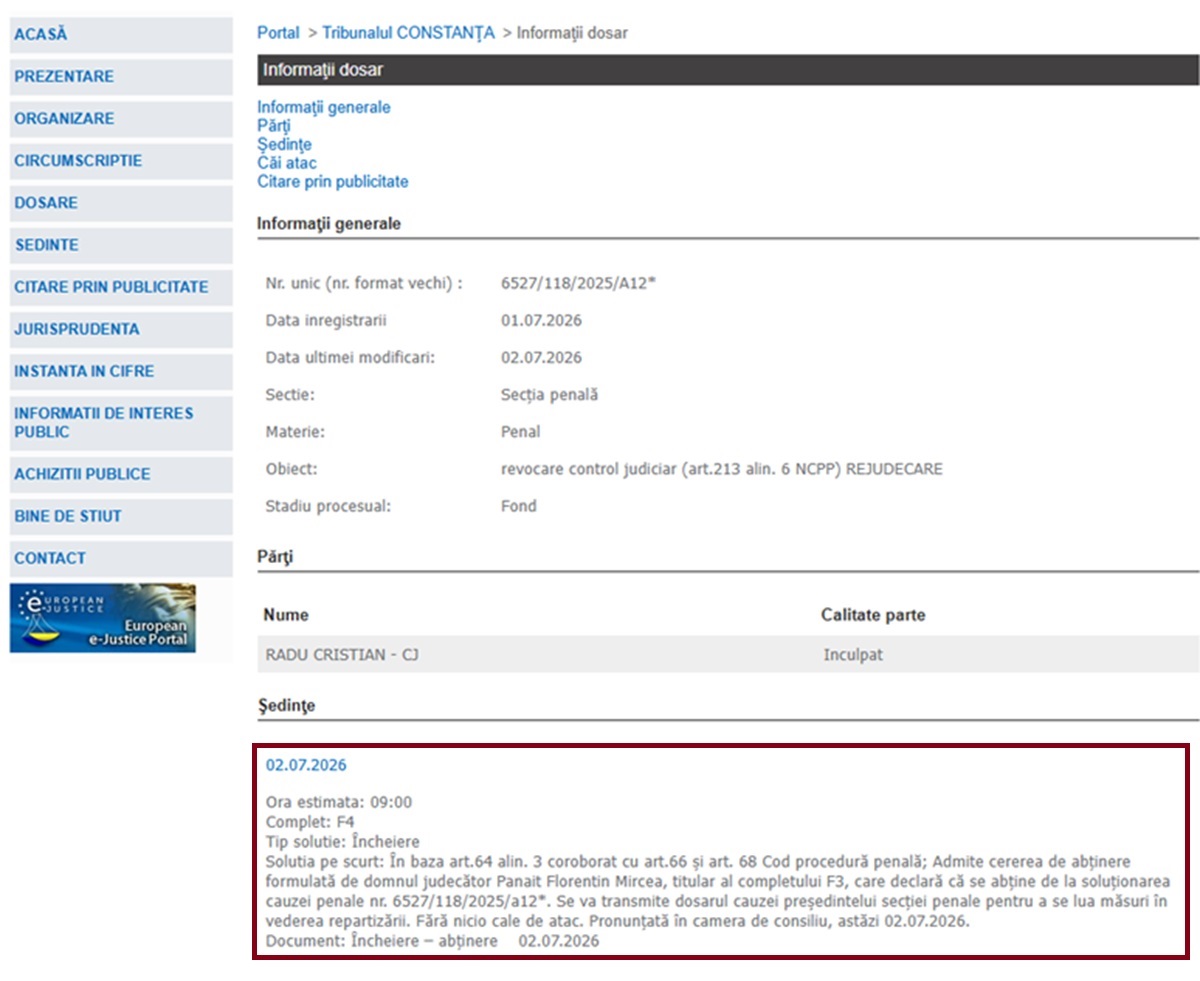This screenshot has height=981, width=1200.
Task: Jump to Informații generale anchor link
Action: pyautogui.click(x=324, y=107)
